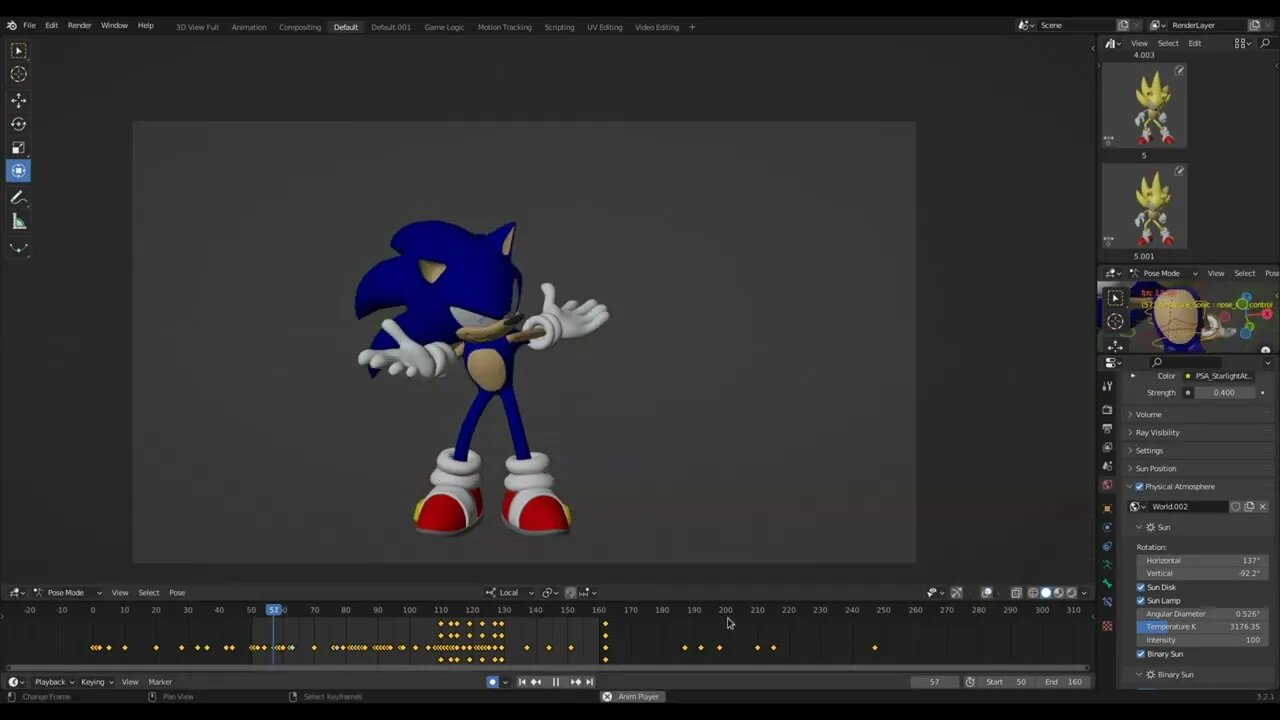Switch to solid viewport shading
1280x720 pixels.
[x=1046, y=592]
